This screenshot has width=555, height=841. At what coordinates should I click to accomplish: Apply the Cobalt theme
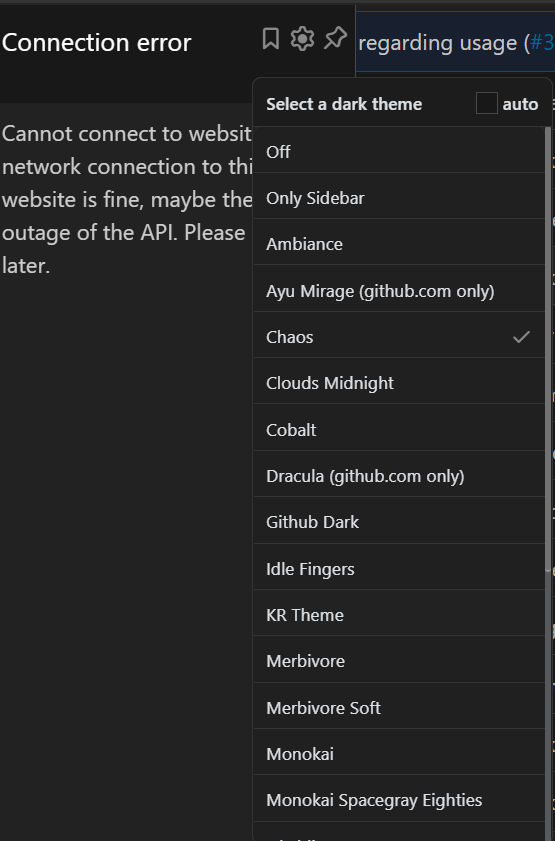(399, 430)
